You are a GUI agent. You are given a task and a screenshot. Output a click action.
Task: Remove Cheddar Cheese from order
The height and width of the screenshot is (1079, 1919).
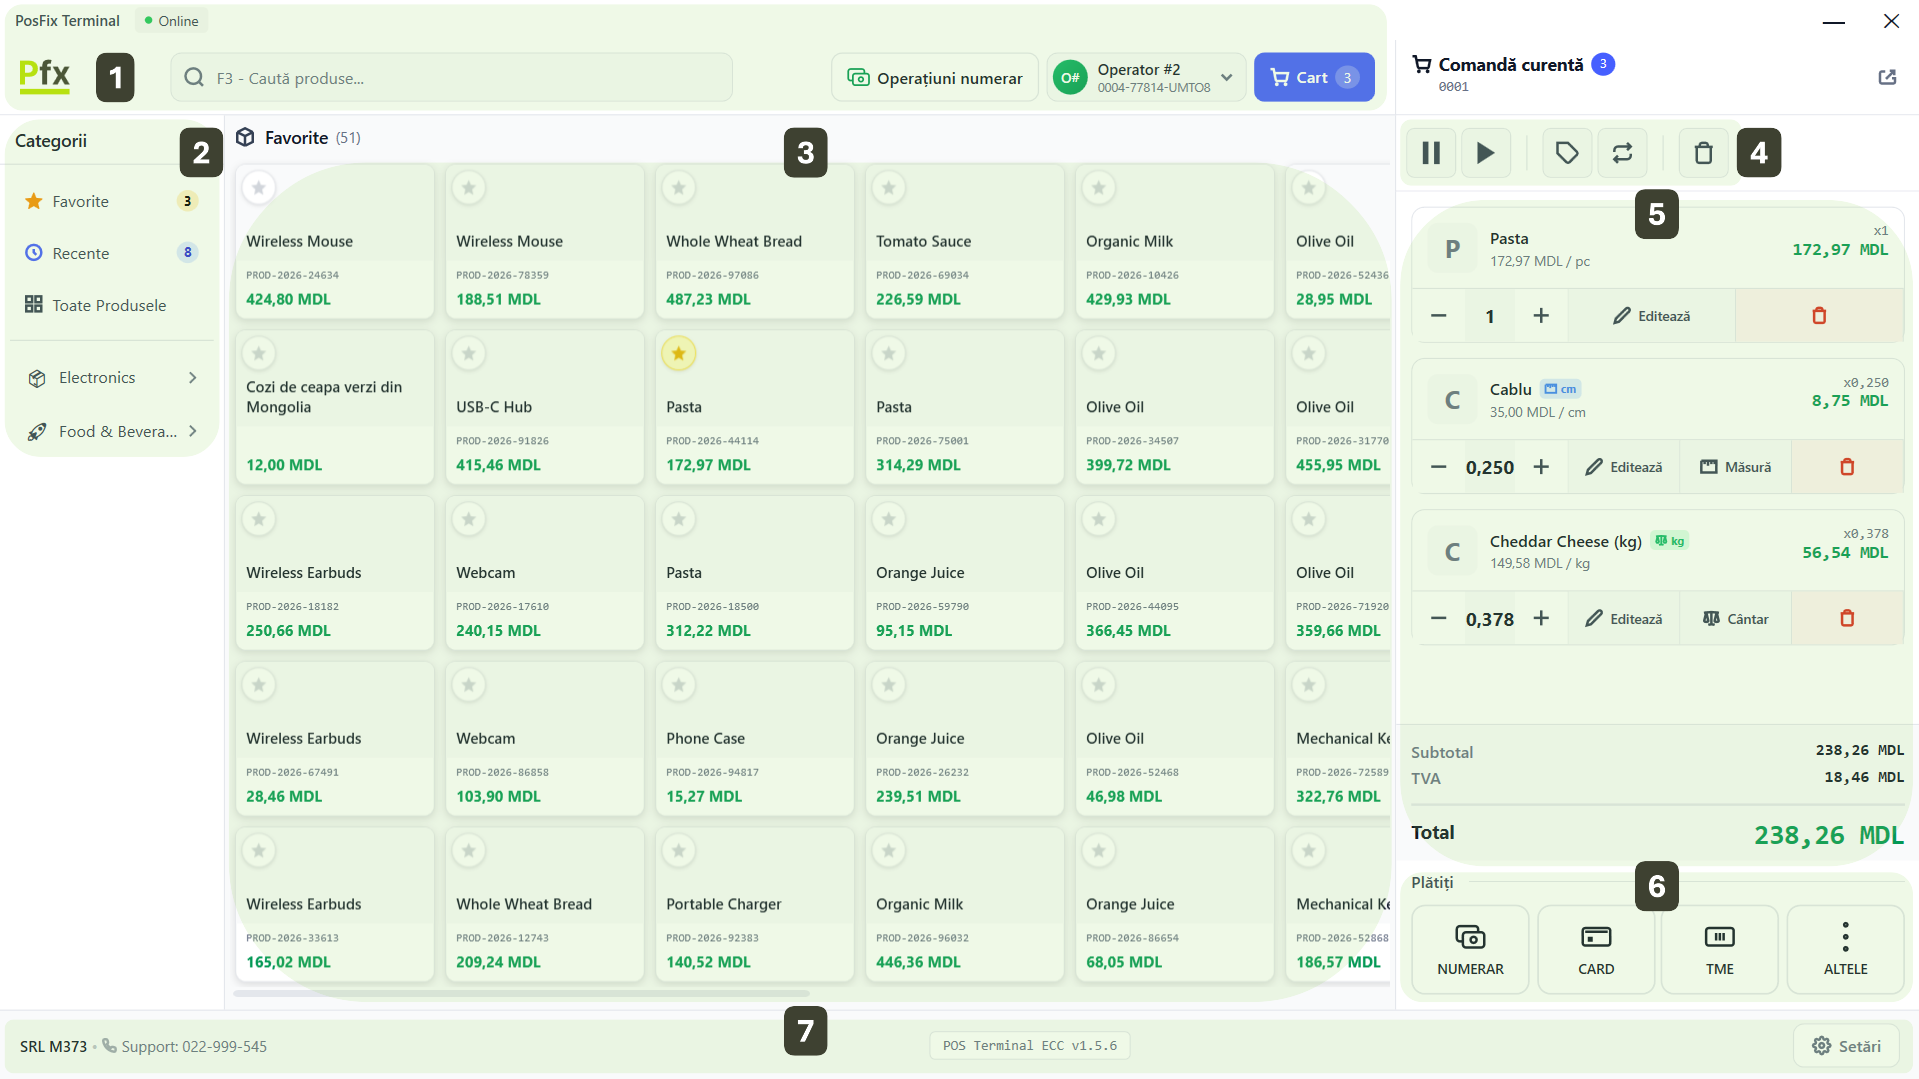pos(1846,619)
